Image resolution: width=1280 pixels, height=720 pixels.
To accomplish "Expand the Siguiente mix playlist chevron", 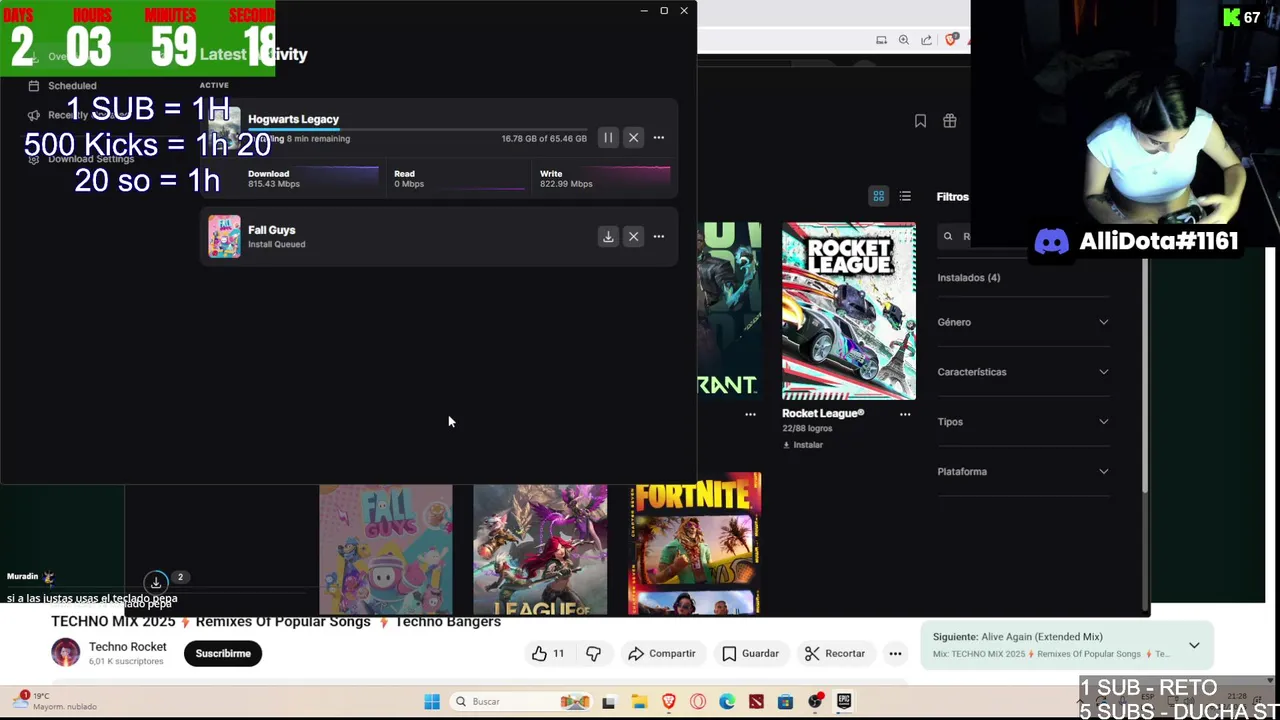I will tap(1194, 646).
